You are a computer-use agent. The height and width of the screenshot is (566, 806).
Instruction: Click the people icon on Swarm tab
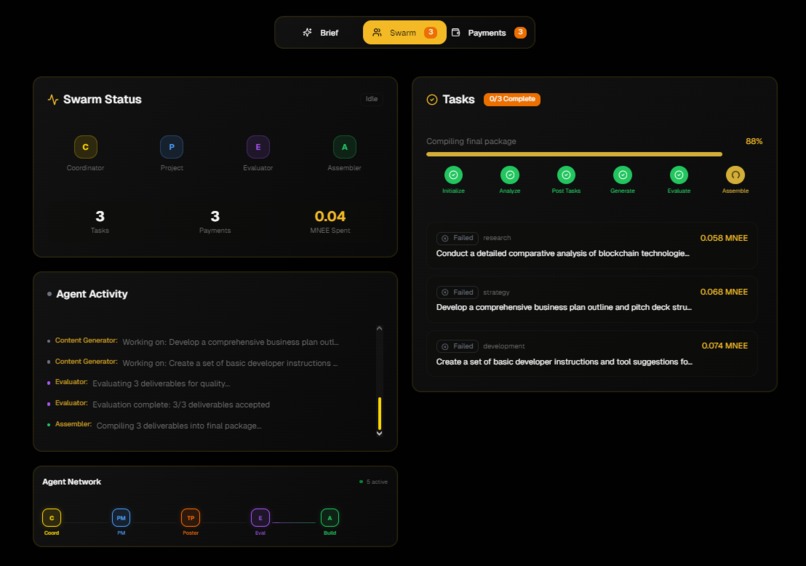pyautogui.click(x=377, y=32)
